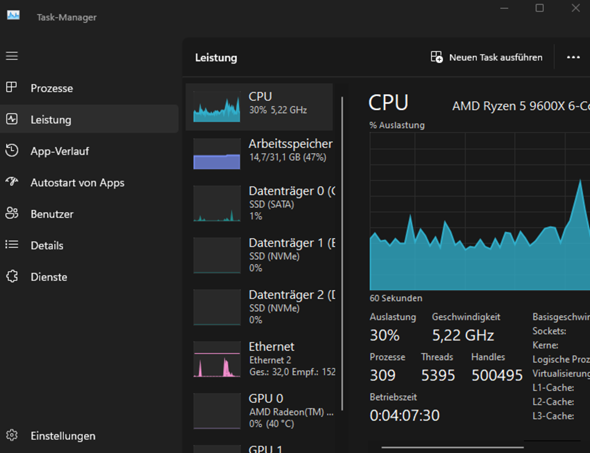Screen dimensions: 590x453
Task: Open the Dienste page
Action: (x=89, y=277)
